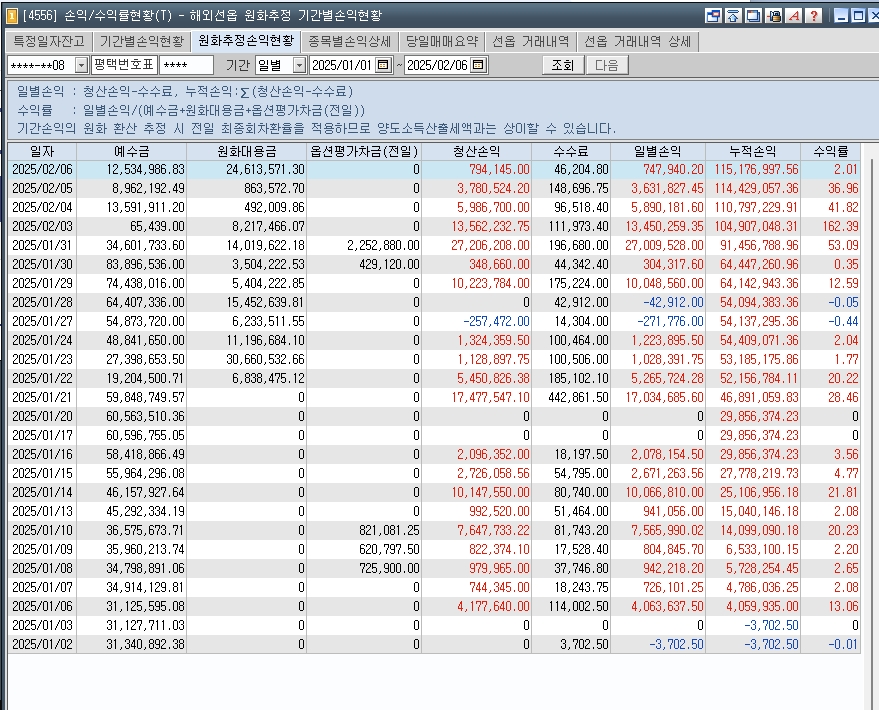Click the 일자 column header
Image resolution: width=879 pixels, height=710 pixels.
point(42,151)
